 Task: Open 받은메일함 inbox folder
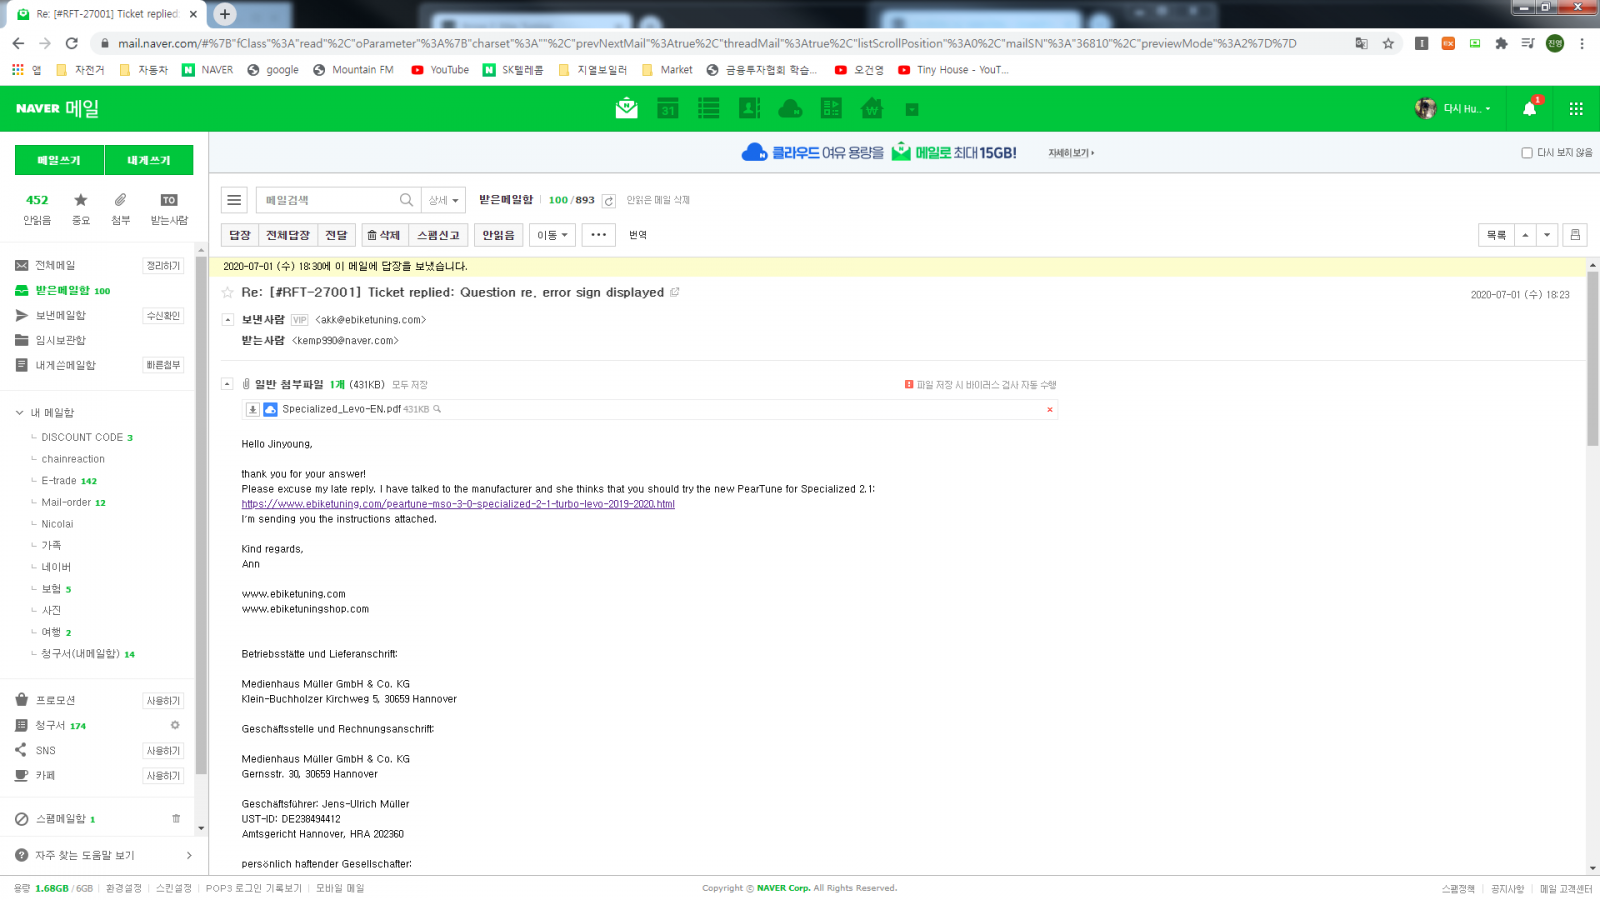[62, 290]
